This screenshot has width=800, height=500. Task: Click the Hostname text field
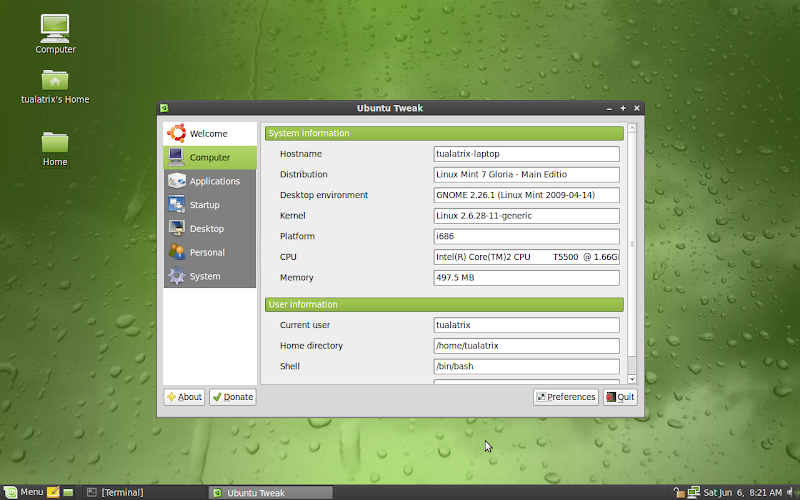(526, 154)
